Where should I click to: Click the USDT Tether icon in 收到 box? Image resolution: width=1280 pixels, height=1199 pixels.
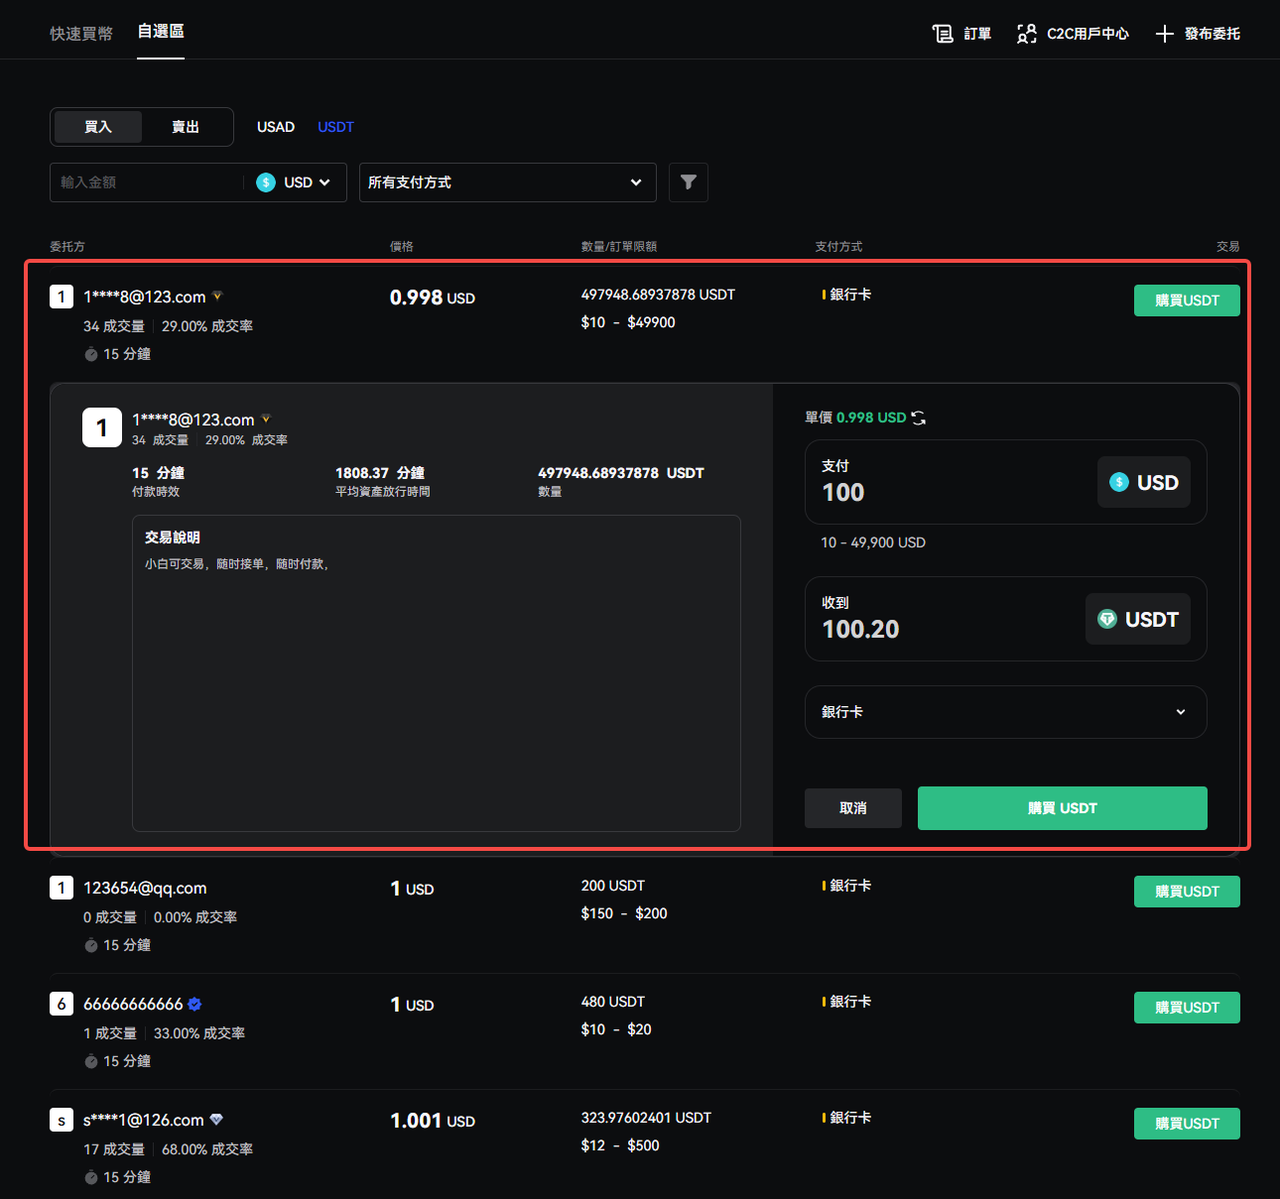point(1107,619)
